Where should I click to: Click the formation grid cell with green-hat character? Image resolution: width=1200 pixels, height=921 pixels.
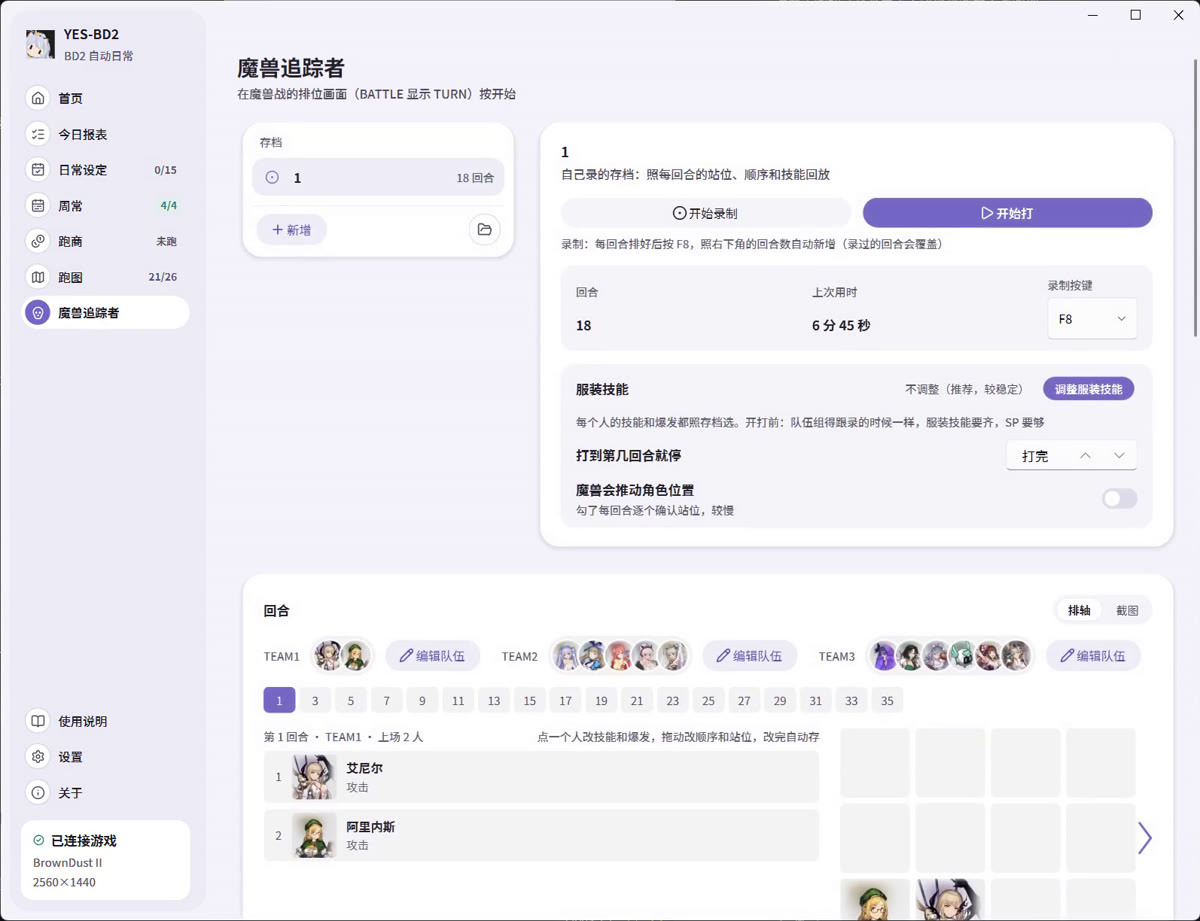875,901
